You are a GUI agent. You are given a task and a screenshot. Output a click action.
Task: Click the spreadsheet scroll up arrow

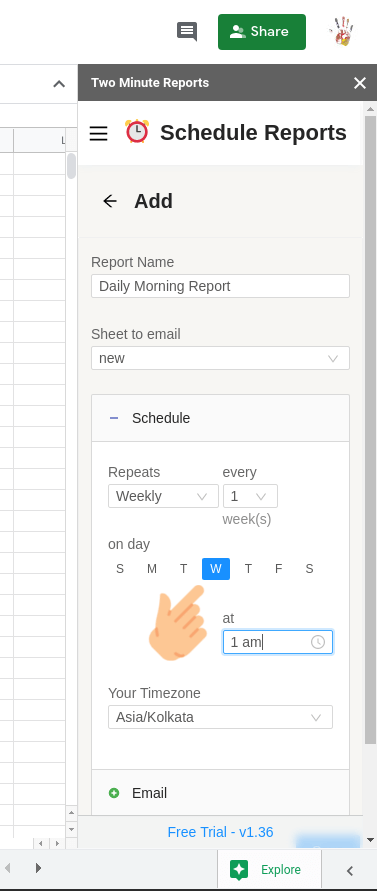[x=72, y=813]
